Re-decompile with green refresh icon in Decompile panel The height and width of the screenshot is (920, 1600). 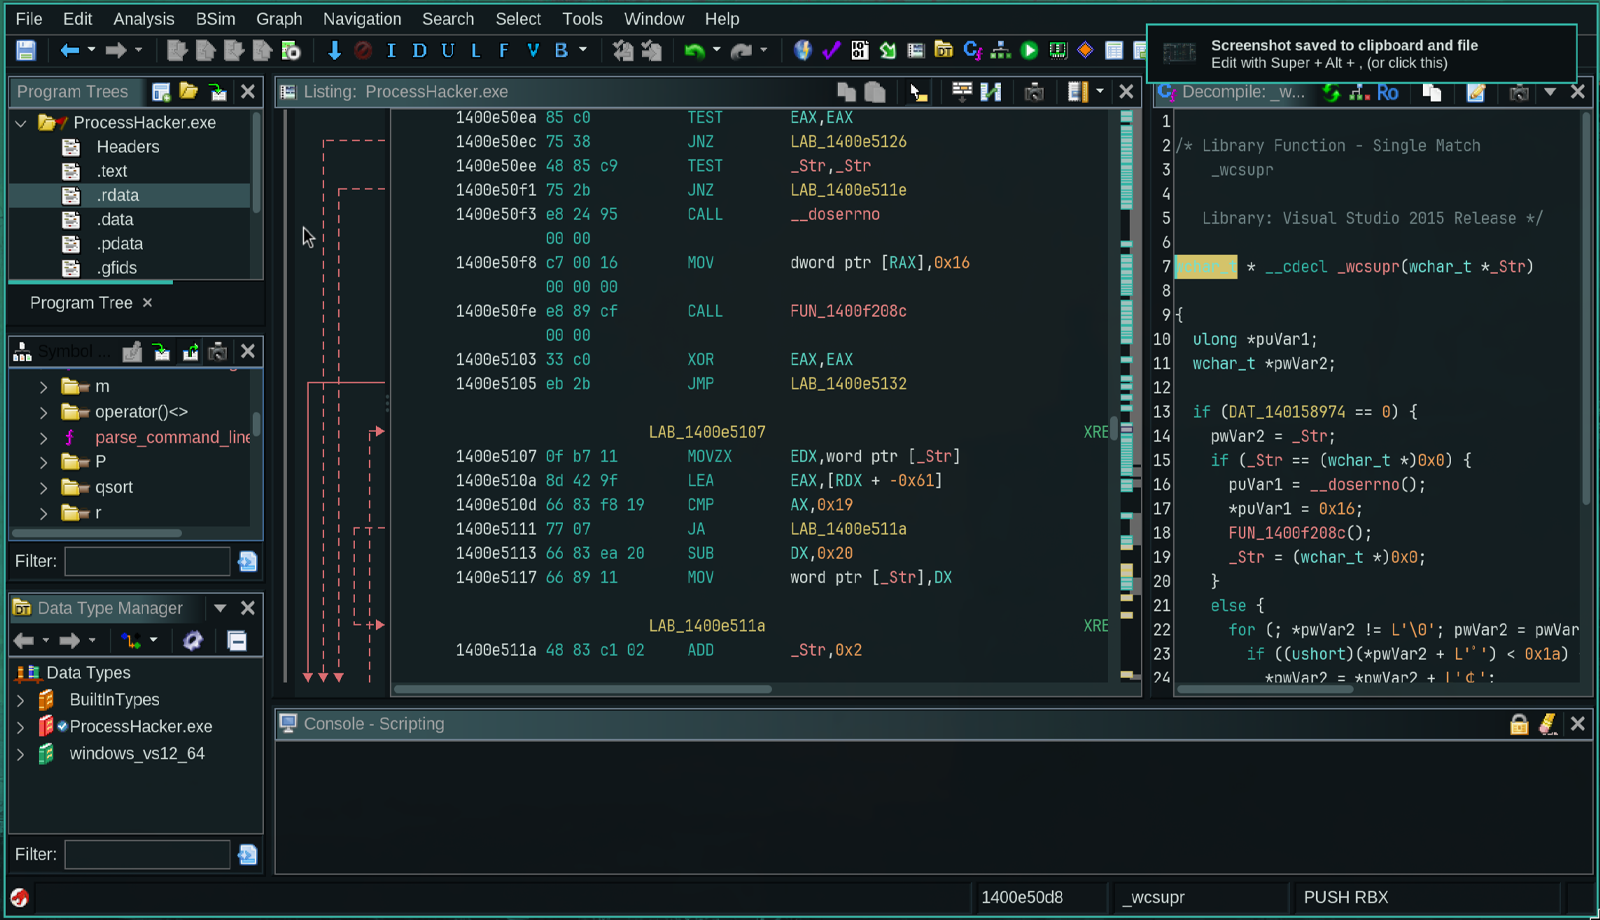(1331, 92)
